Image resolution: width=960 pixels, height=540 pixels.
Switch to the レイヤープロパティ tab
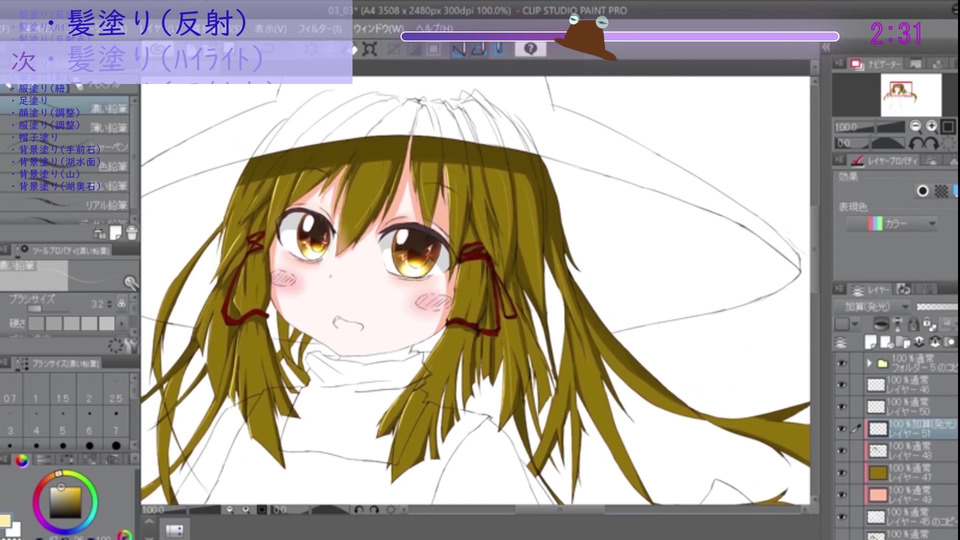pyautogui.click(x=886, y=160)
